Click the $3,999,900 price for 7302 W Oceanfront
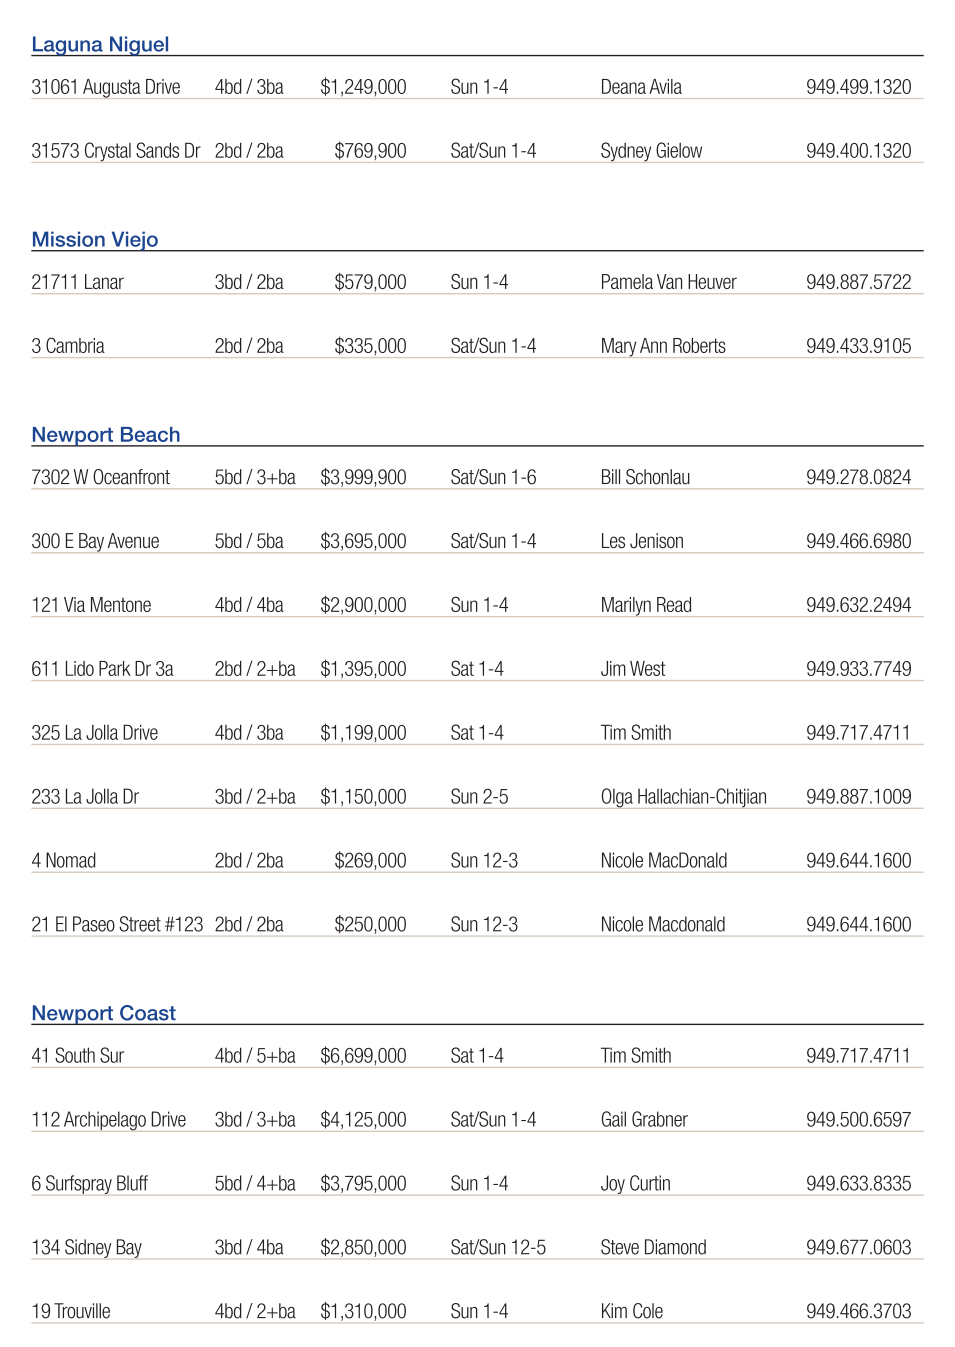 (x=363, y=477)
